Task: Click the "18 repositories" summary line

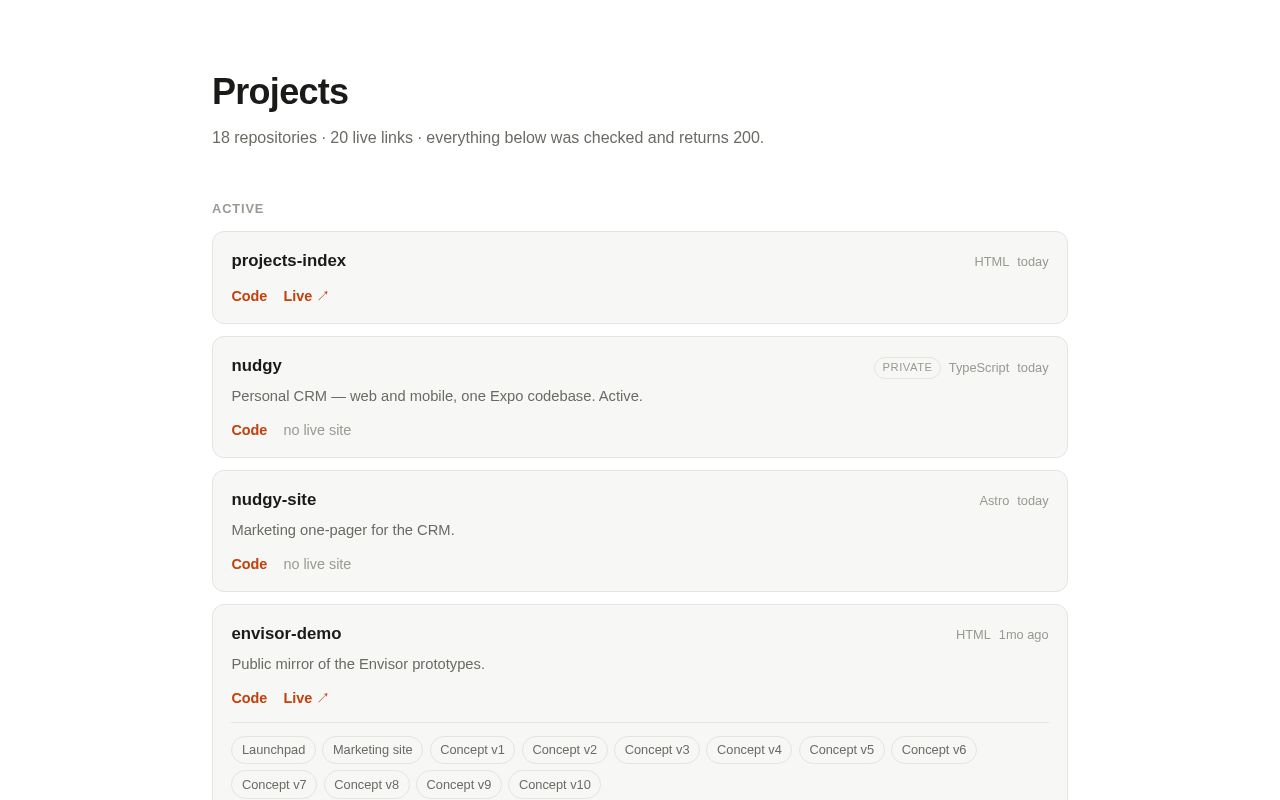Action: [x=488, y=138]
